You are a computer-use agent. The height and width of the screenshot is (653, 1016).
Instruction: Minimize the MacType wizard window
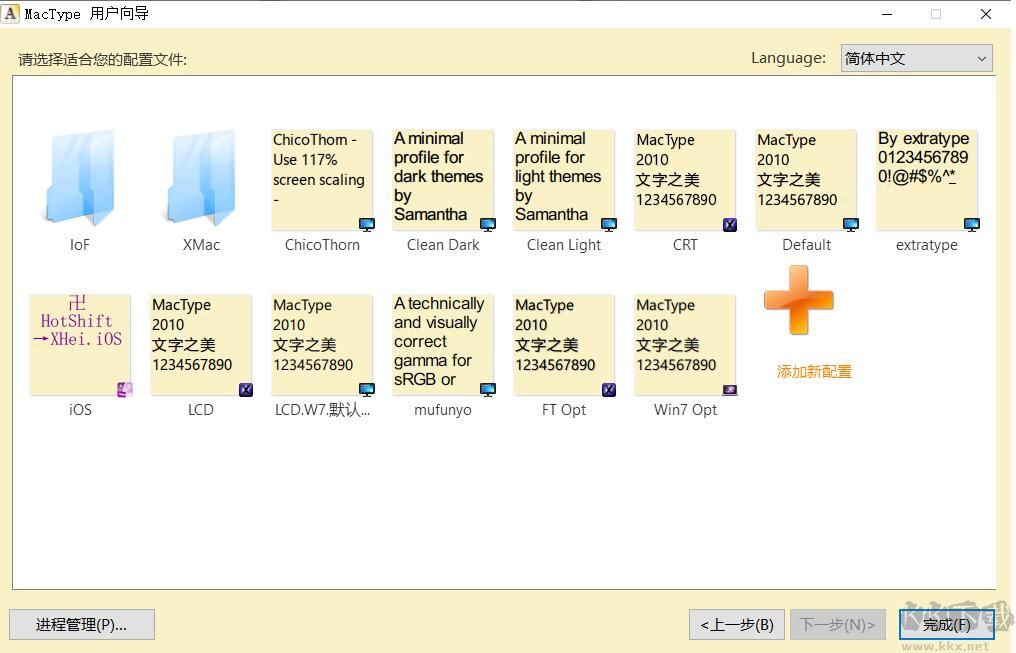[887, 14]
